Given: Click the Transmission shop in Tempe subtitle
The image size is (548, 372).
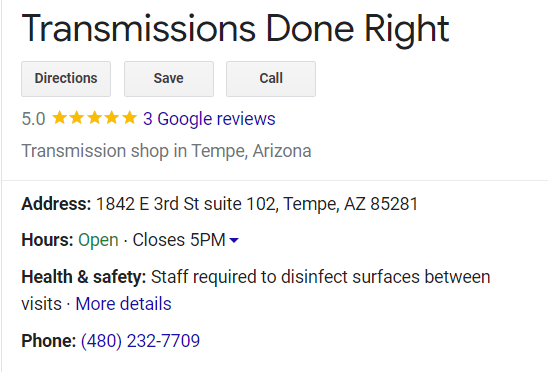Looking at the screenshot, I should pos(166,151).
